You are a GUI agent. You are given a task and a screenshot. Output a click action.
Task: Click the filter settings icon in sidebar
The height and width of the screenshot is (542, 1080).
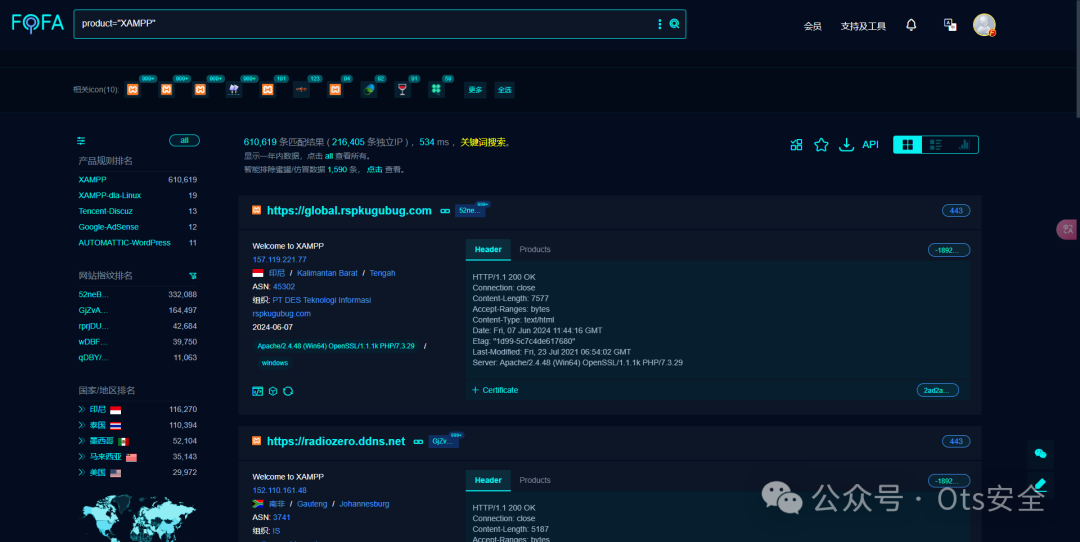tap(81, 140)
